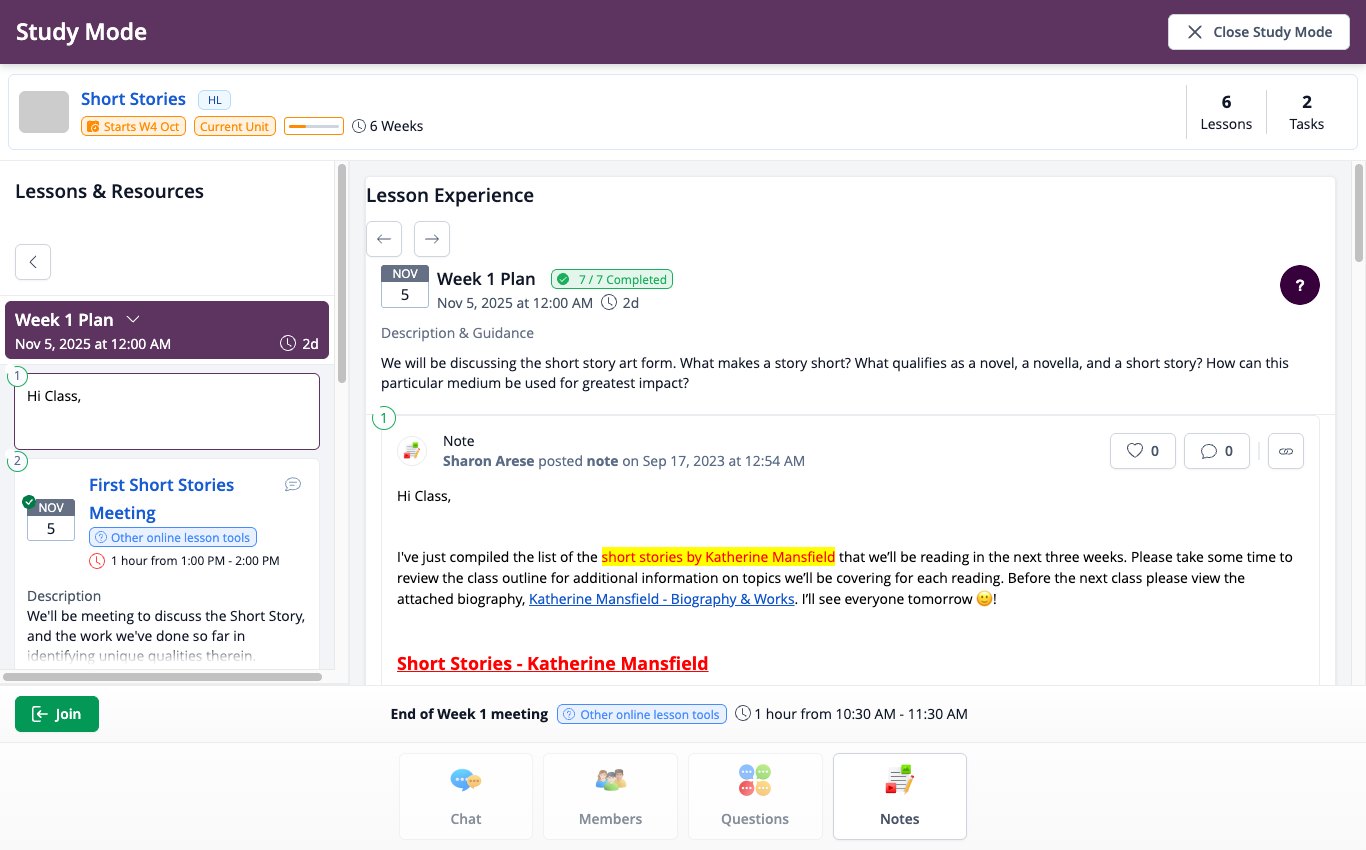The width and height of the screenshot is (1366, 850).
Task: Click the Current Unit badge
Action: point(235,126)
